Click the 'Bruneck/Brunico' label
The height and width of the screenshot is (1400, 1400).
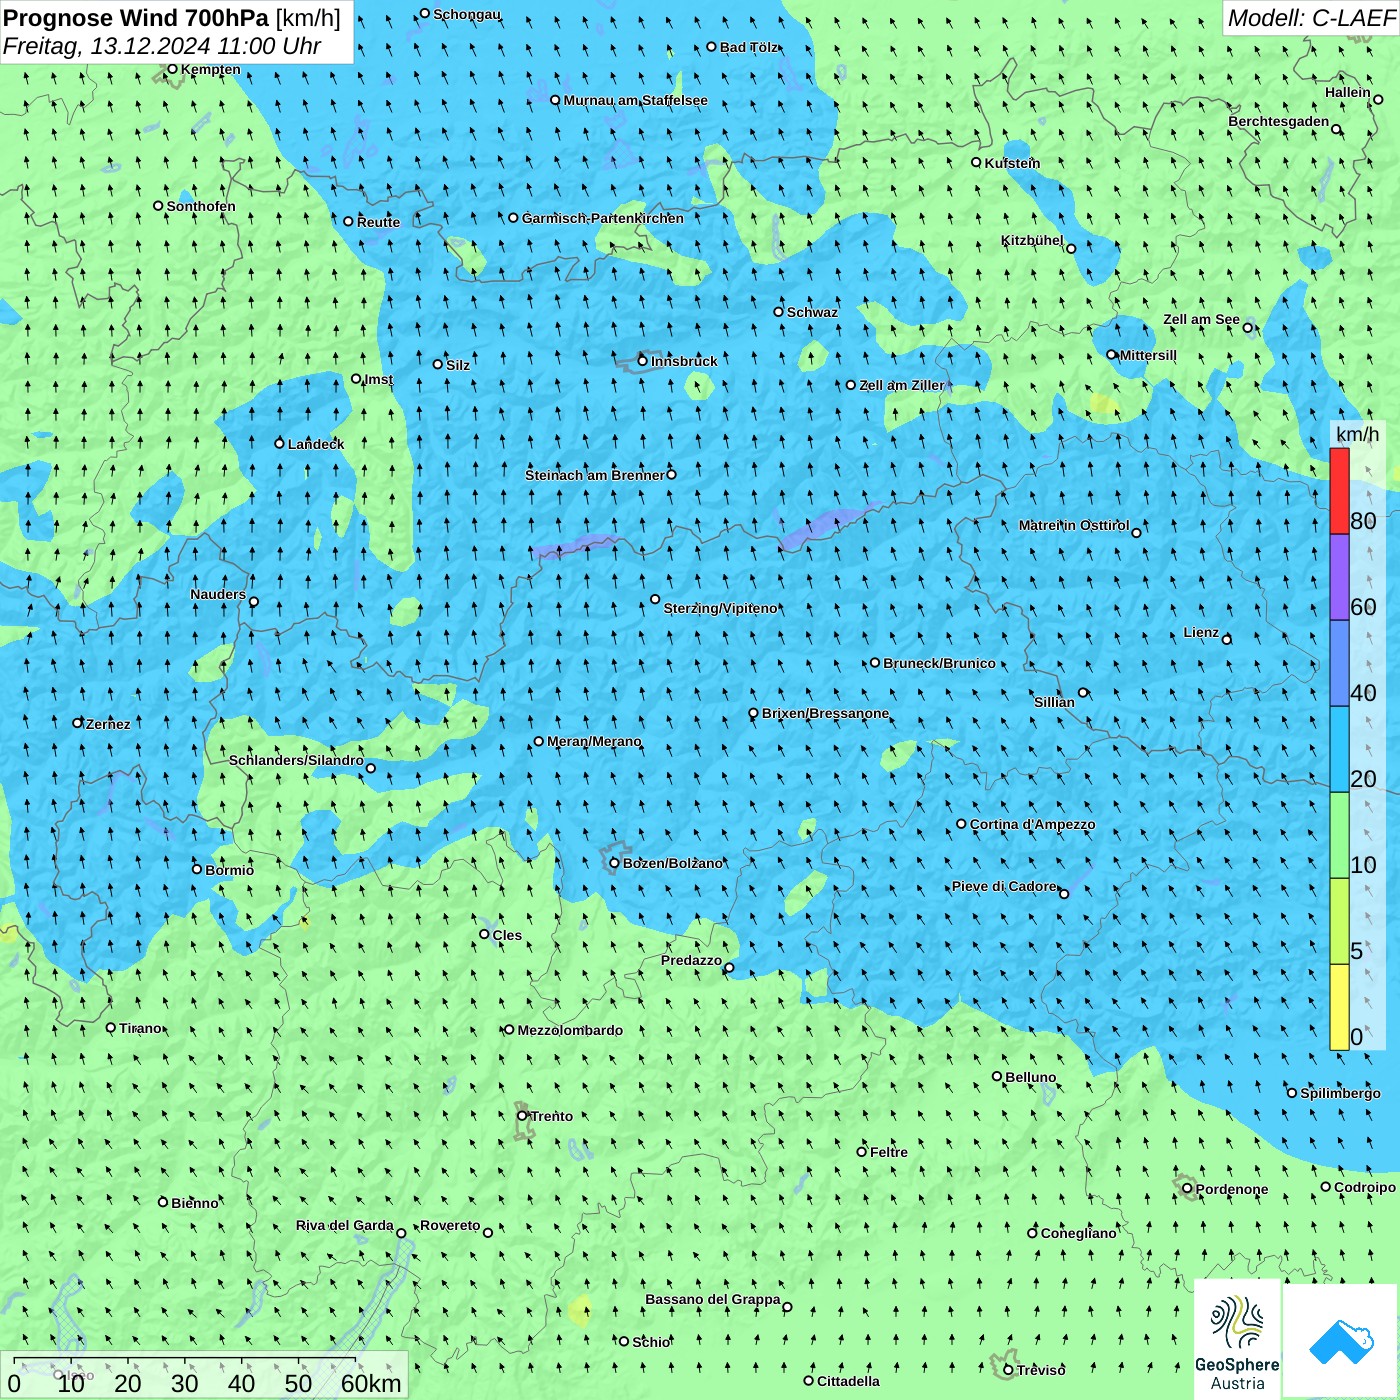[x=940, y=663]
